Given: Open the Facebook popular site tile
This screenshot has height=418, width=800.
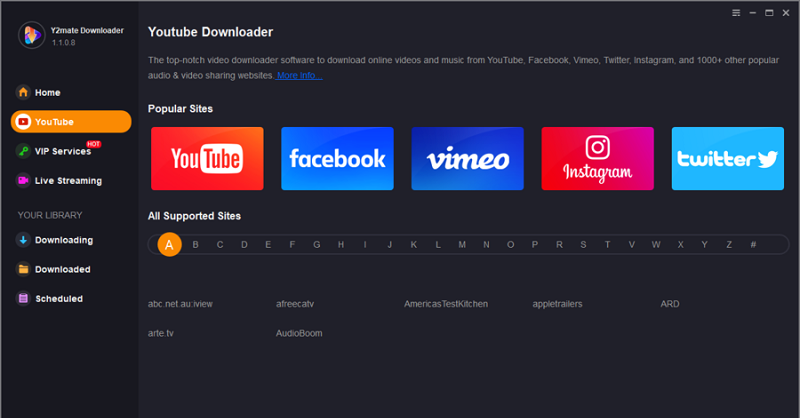Looking at the screenshot, I should coord(337,159).
